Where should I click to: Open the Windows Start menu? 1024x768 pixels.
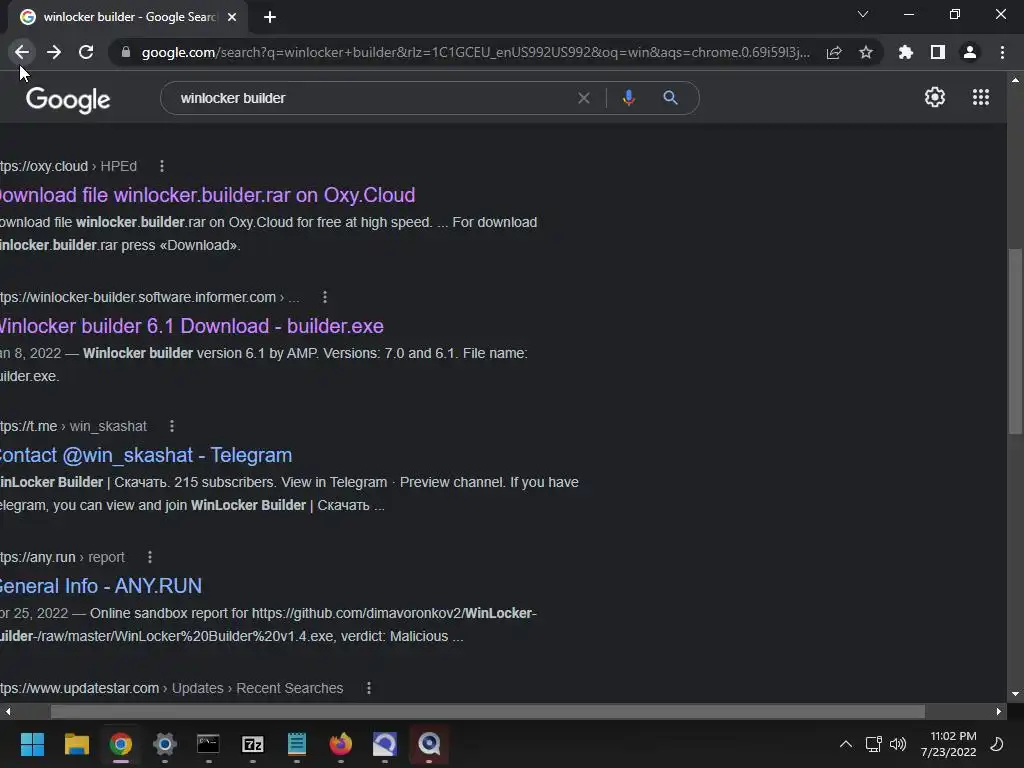(32, 744)
